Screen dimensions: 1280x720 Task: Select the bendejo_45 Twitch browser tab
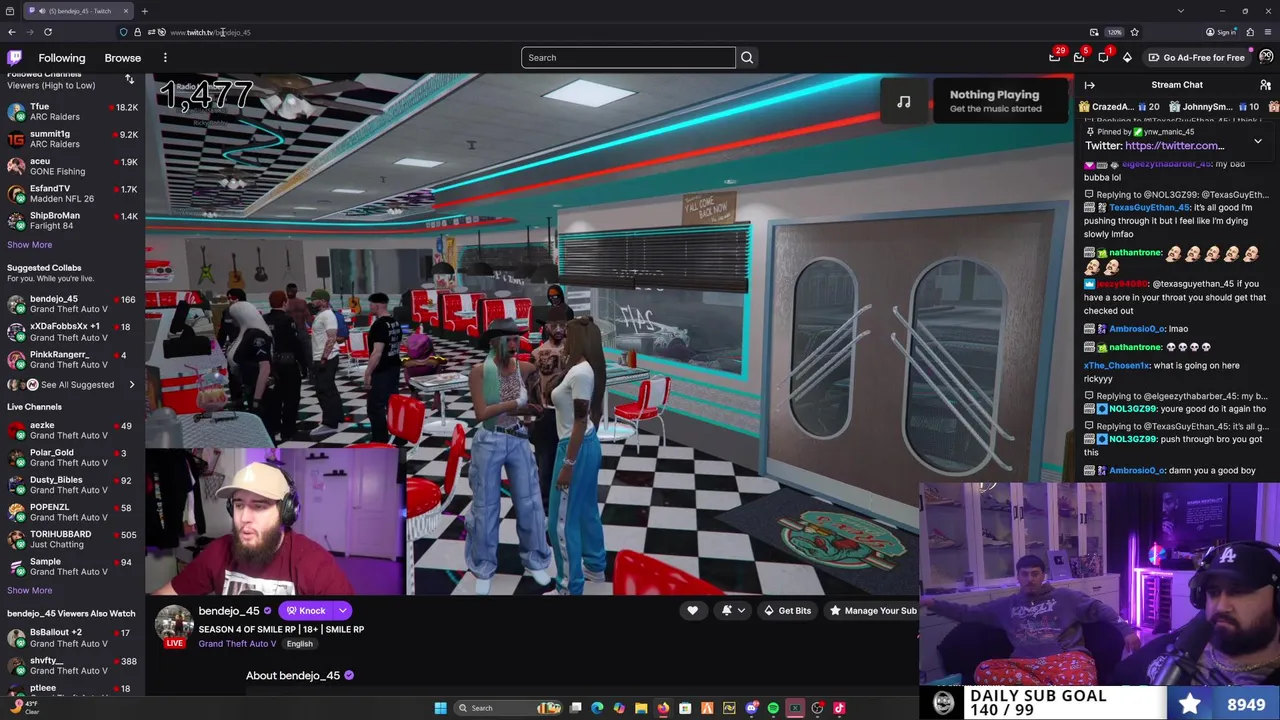pyautogui.click(x=78, y=11)
